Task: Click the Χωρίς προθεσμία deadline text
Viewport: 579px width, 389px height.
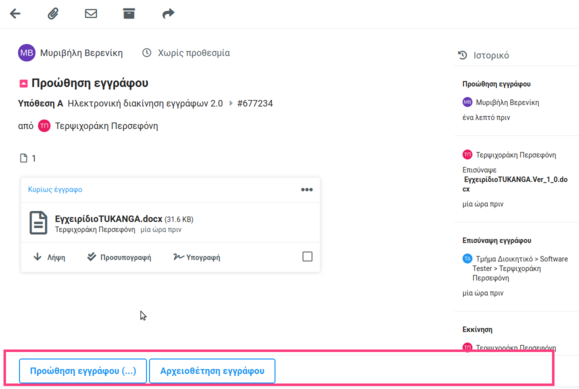Action: coord(194,53)
